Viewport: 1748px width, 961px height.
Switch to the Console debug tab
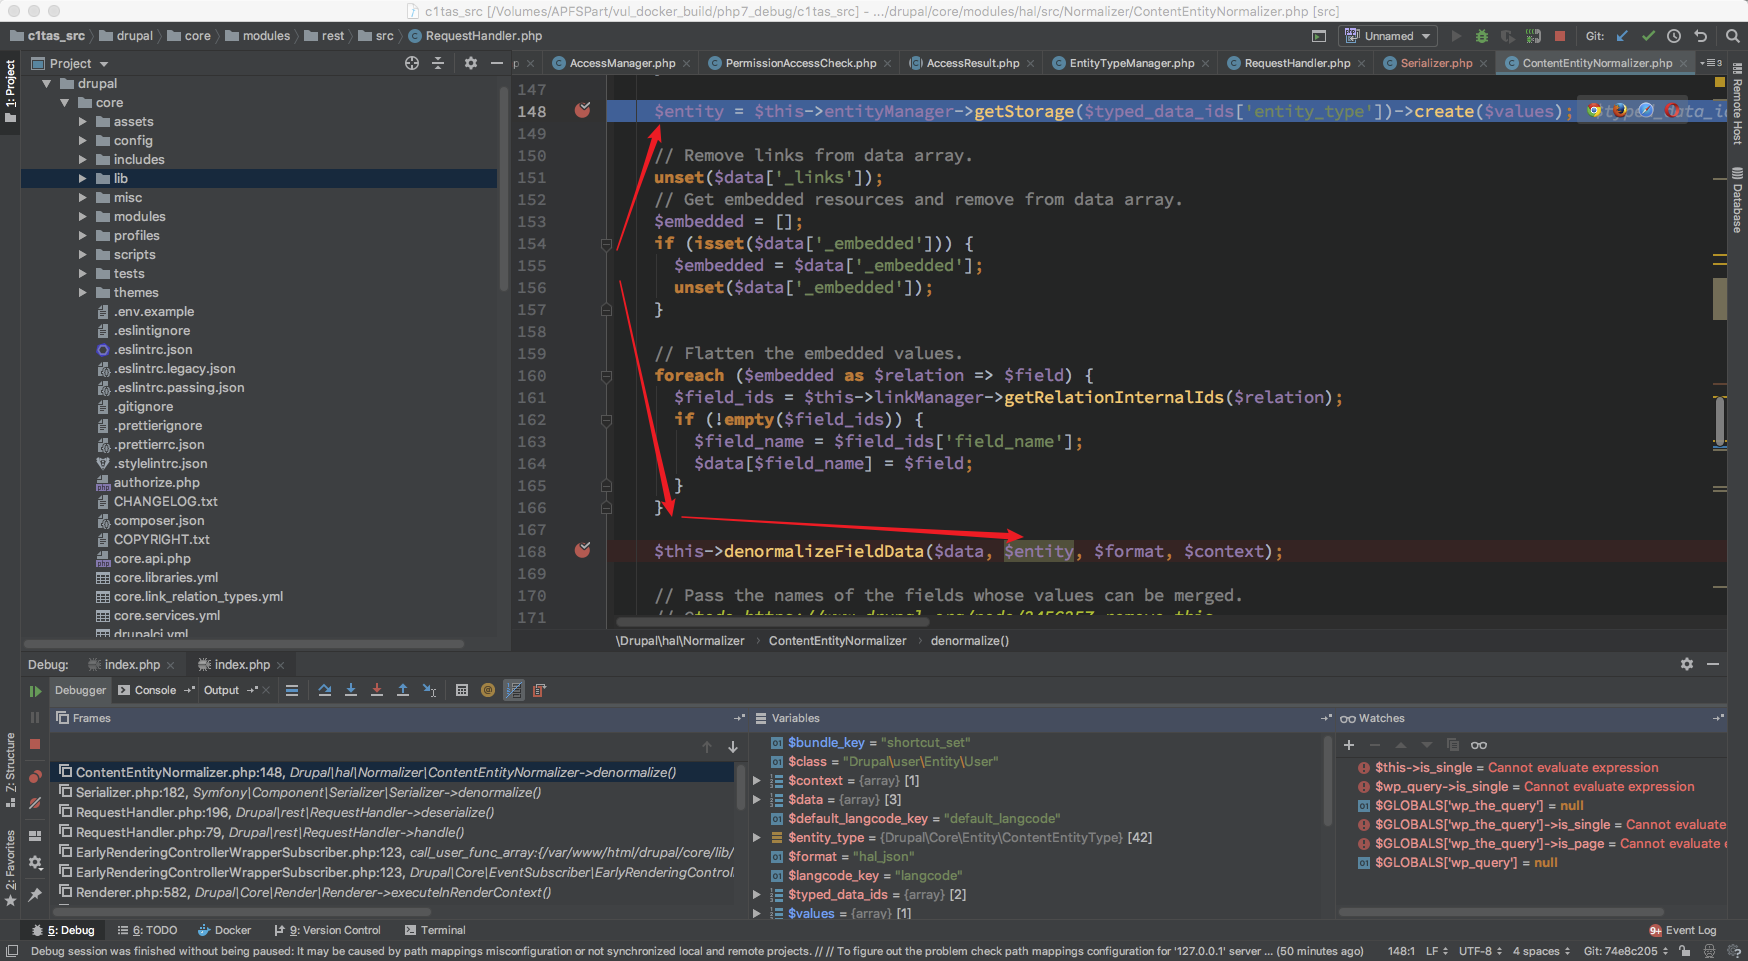(155, 690)
